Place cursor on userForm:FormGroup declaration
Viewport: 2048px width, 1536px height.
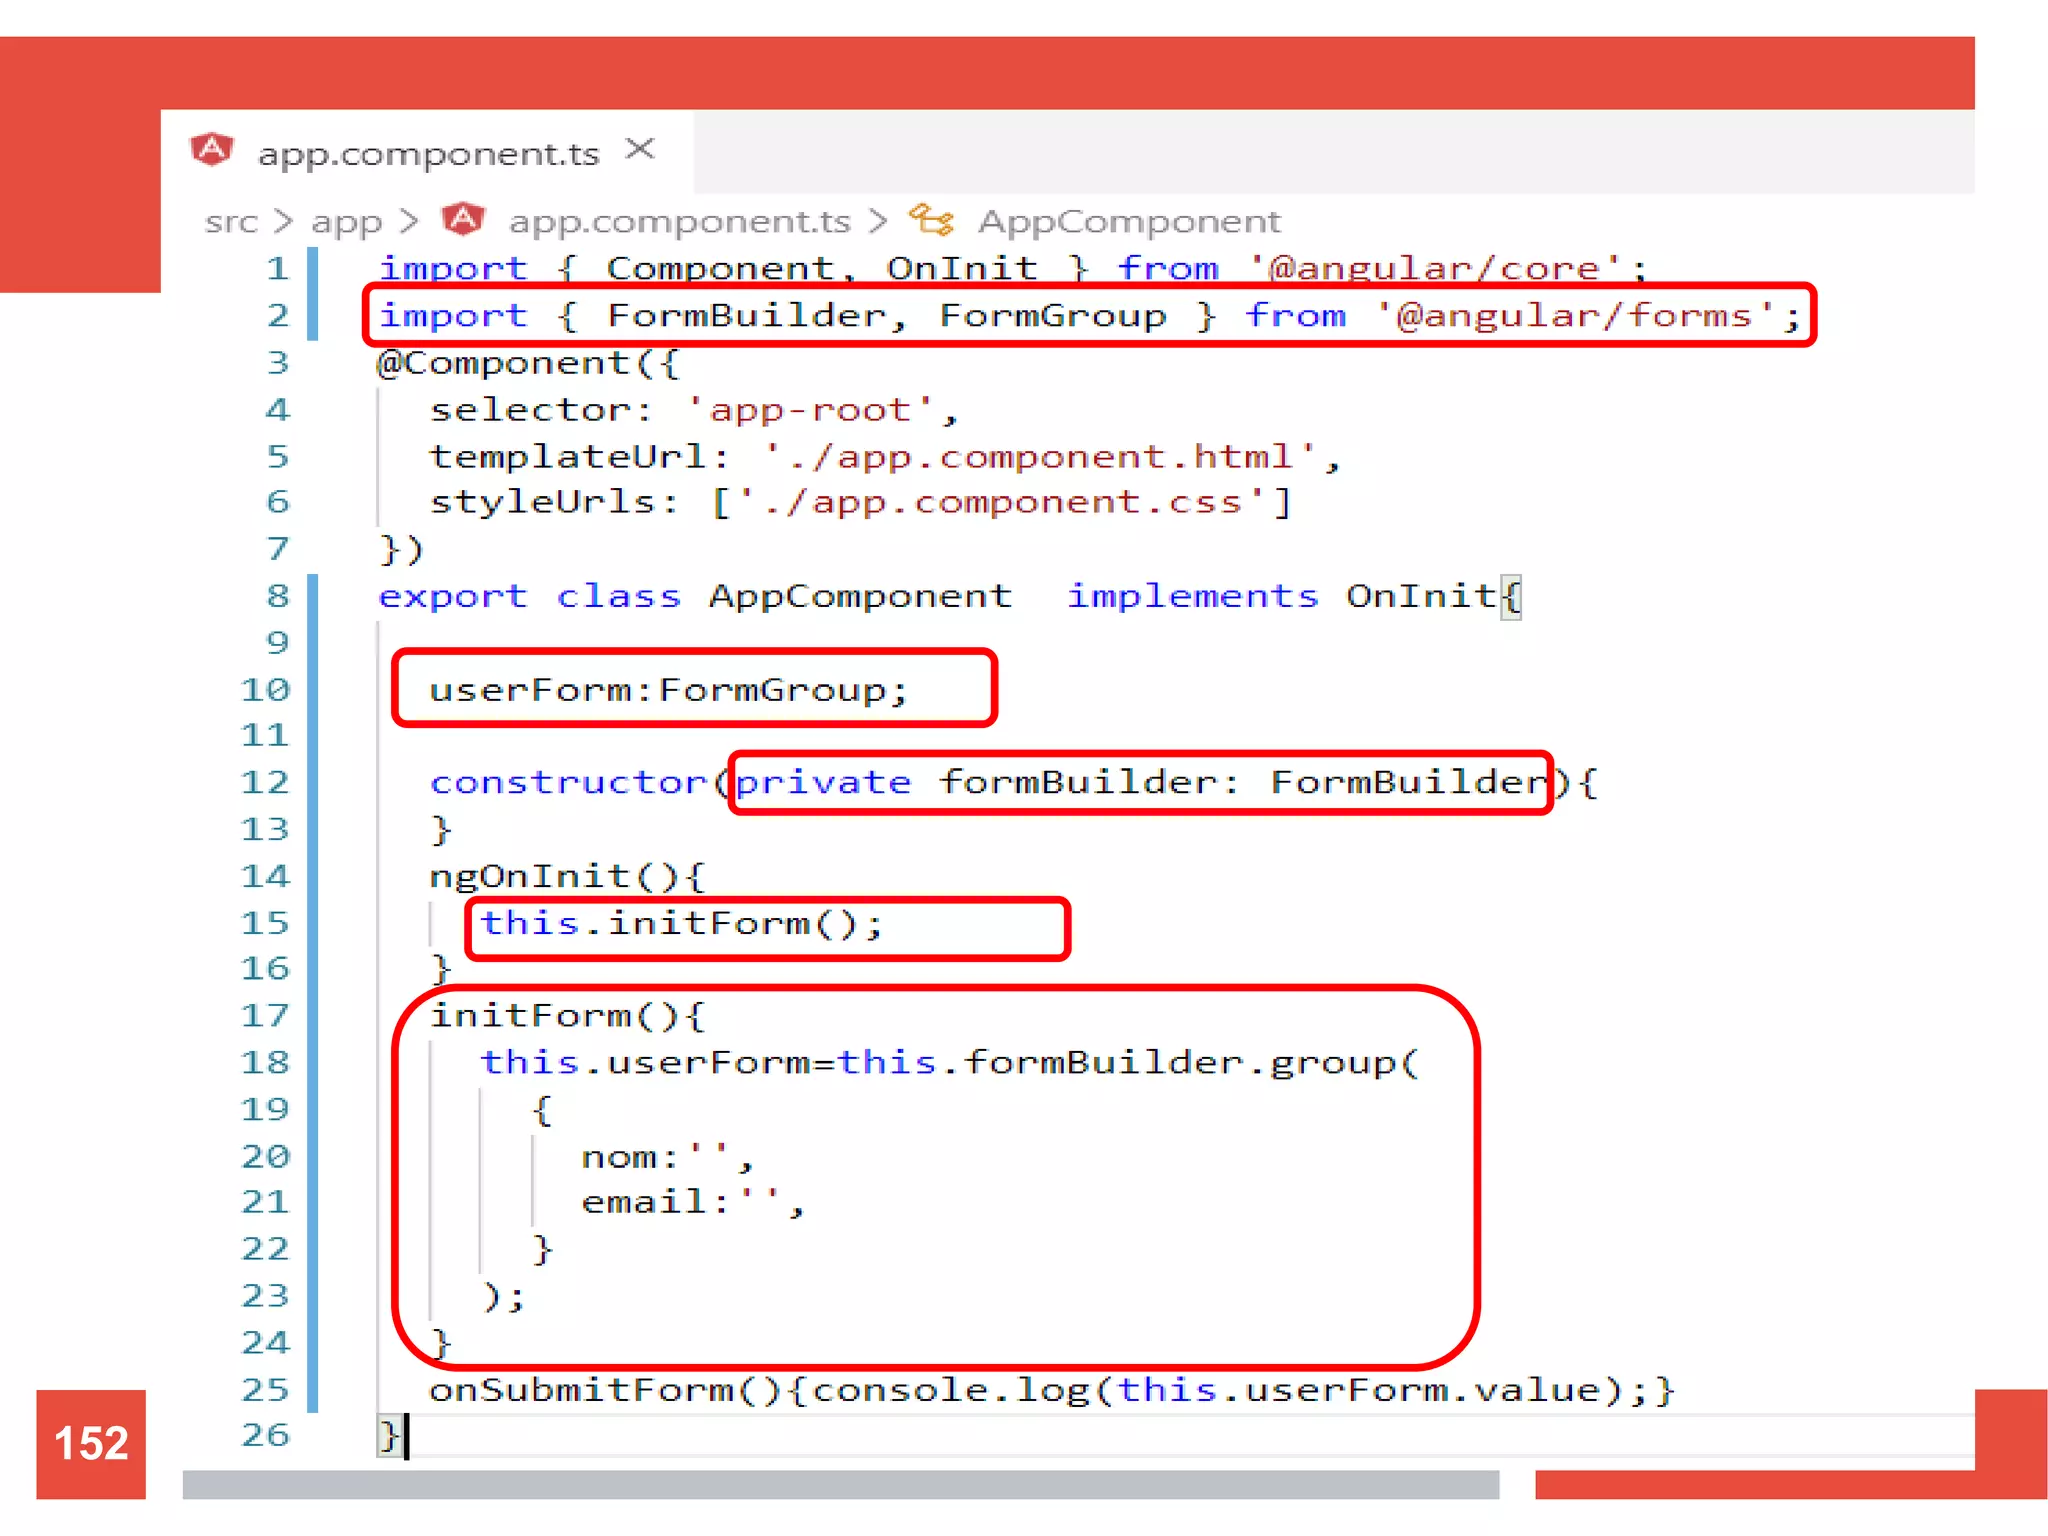pyautogui.click(x=668, y=690)
